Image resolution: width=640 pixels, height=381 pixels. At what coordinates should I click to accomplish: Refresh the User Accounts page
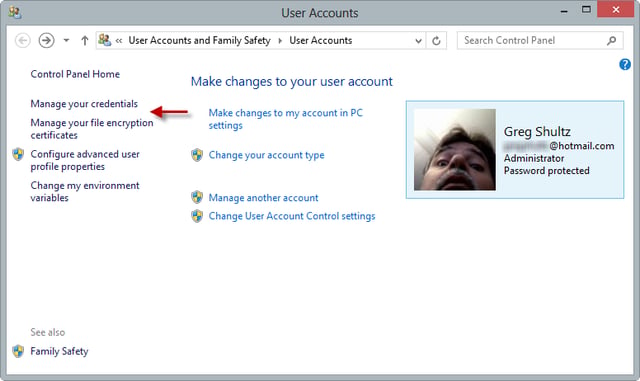coord(436,41)
